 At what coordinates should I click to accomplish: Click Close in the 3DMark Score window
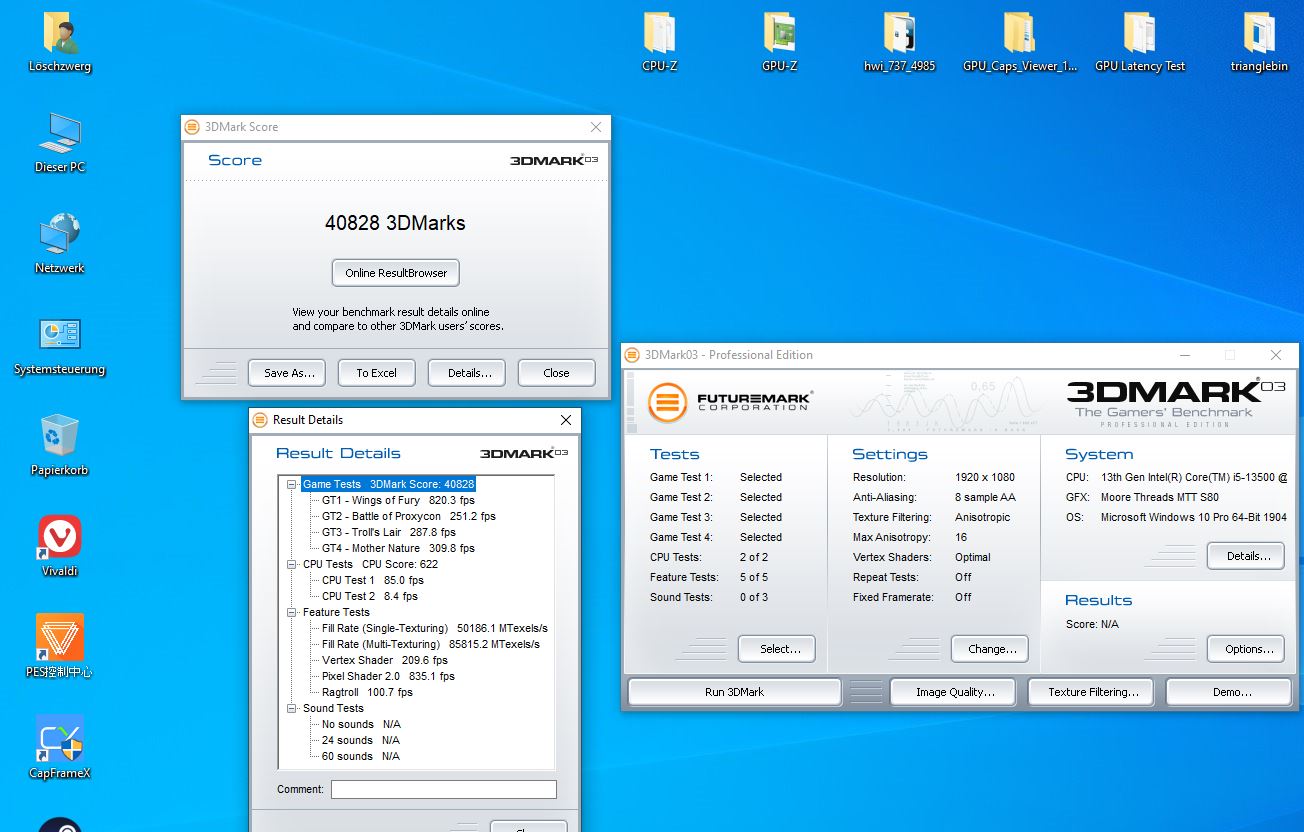point(556,373)
